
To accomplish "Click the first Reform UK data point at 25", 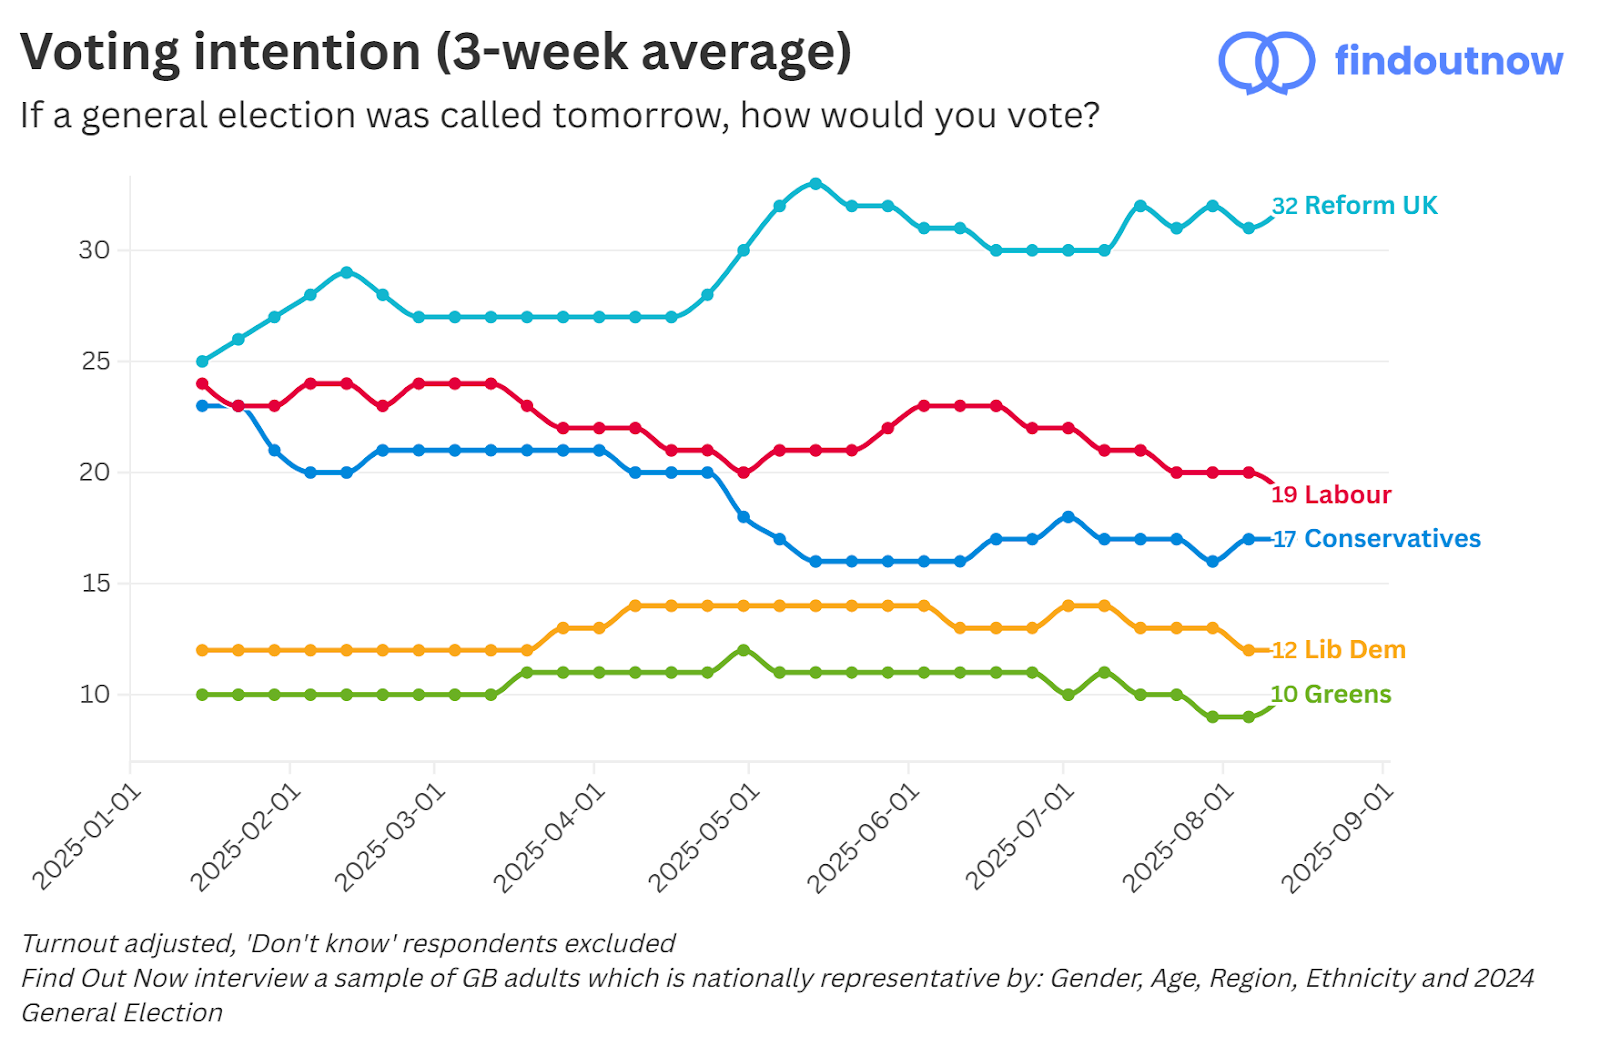I will click(202, 361).
